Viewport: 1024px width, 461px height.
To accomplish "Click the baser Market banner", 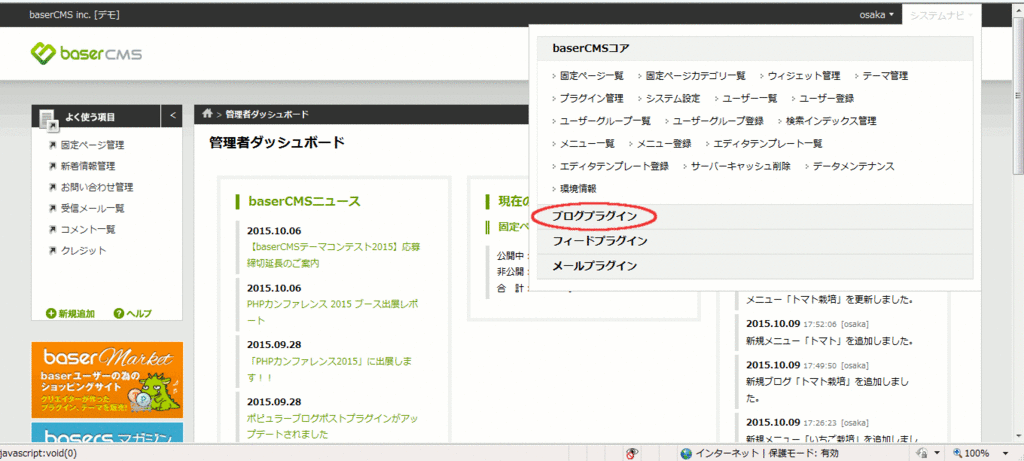I will (x=107, y=379).
